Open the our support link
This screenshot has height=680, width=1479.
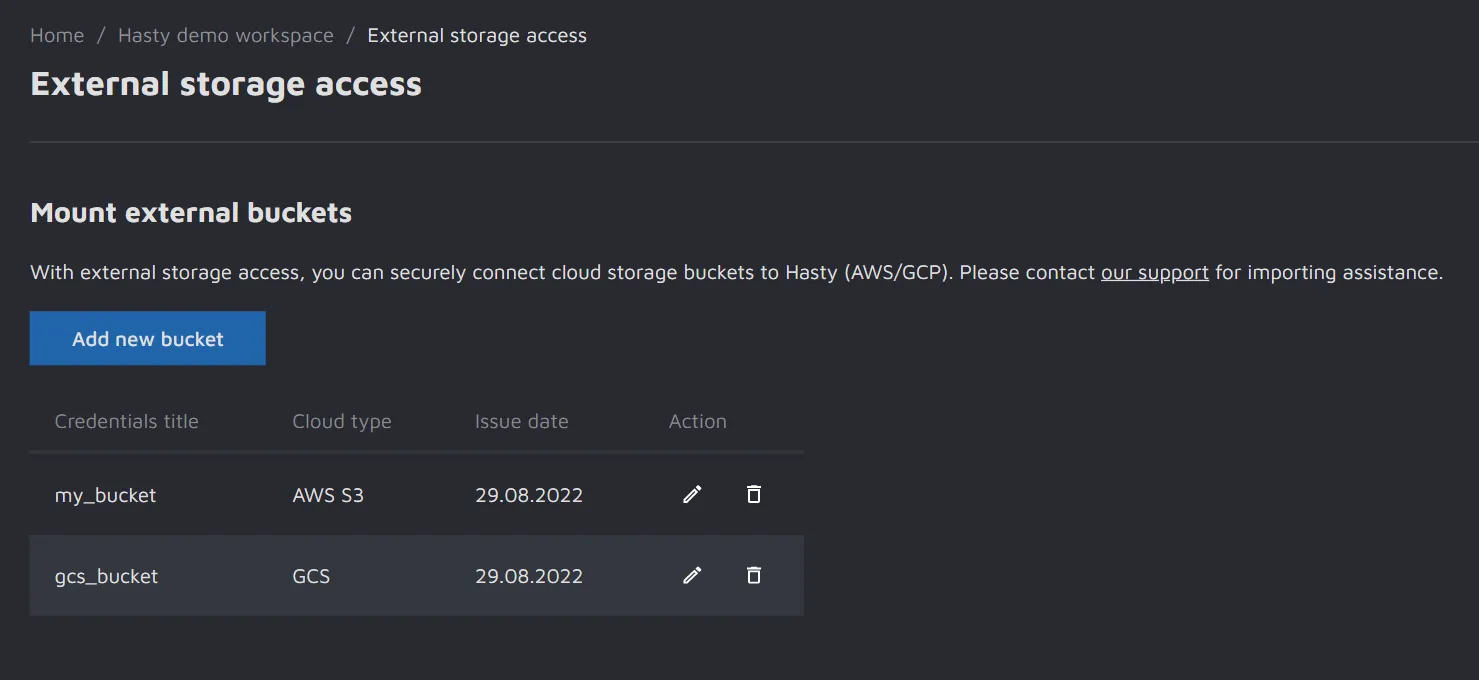tap(1154, 272)
